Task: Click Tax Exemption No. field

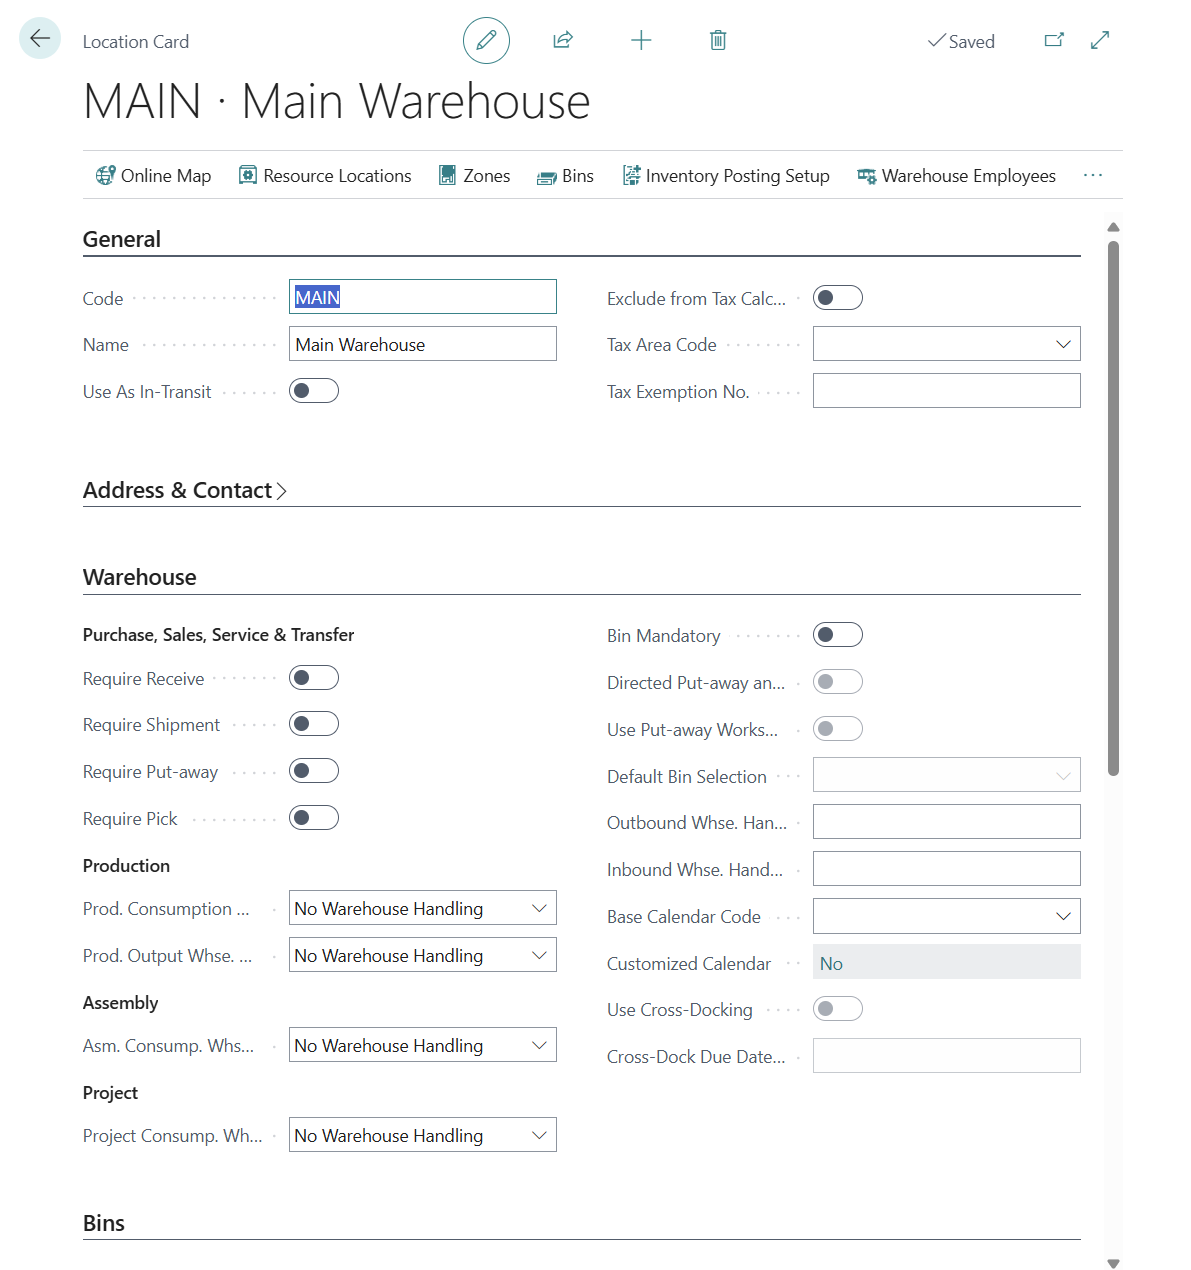Action: tap(947, 391)
